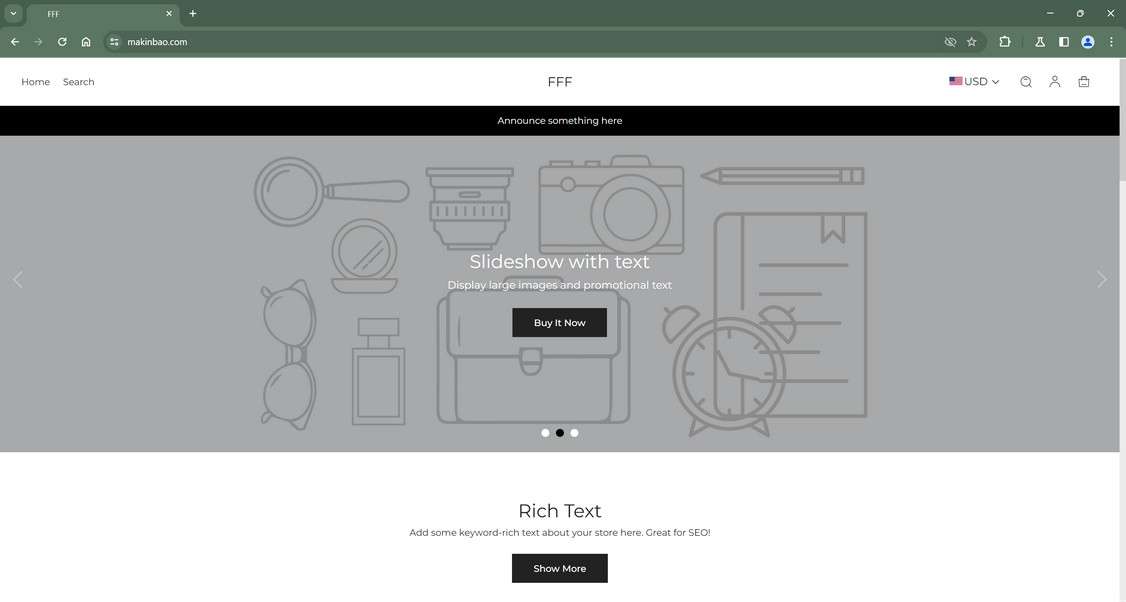The width and height of the screenshot is (1126, 602).
Task: Open the shopping bag cart icon
Action: coord(1084,82)
